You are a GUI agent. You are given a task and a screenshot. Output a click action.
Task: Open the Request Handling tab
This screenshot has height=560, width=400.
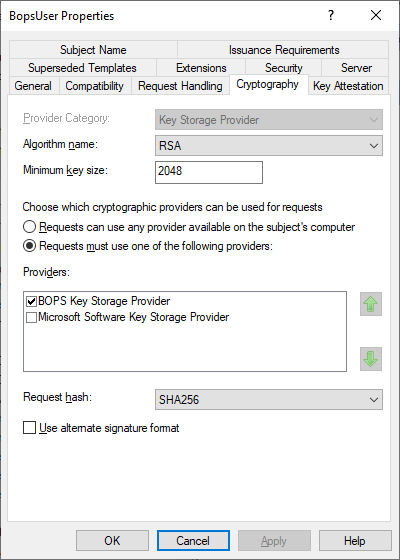coord(180,86)
